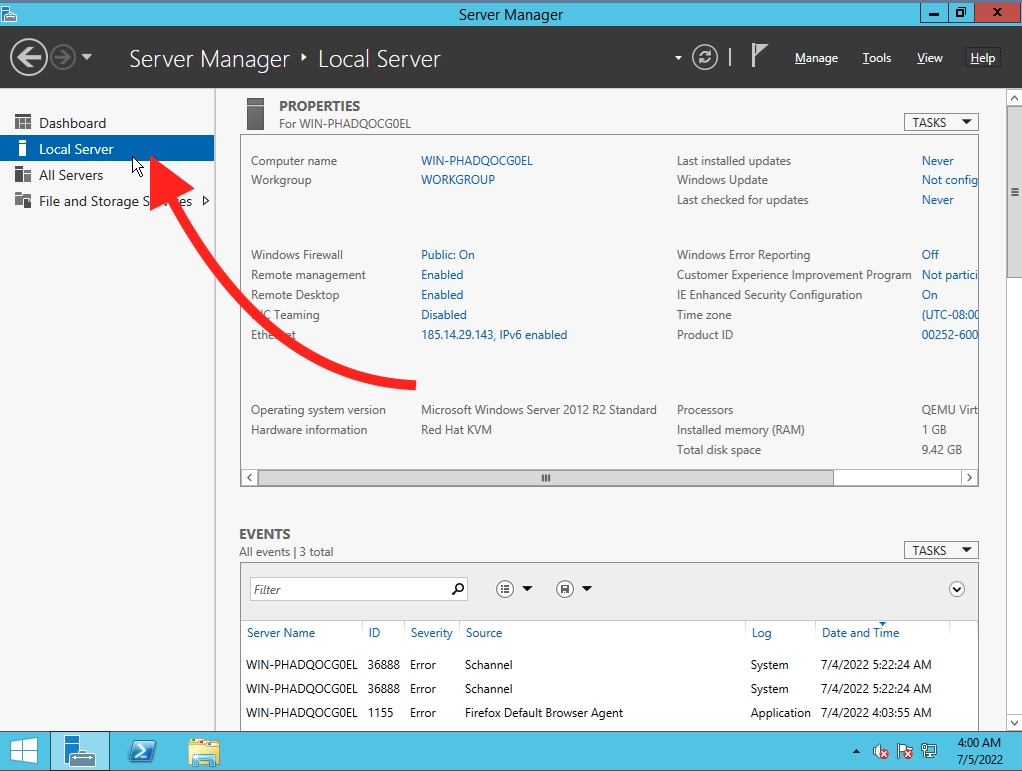Open File Explorer from the taskbar
Screen dimensions: 1022x771
click(204, 751)
